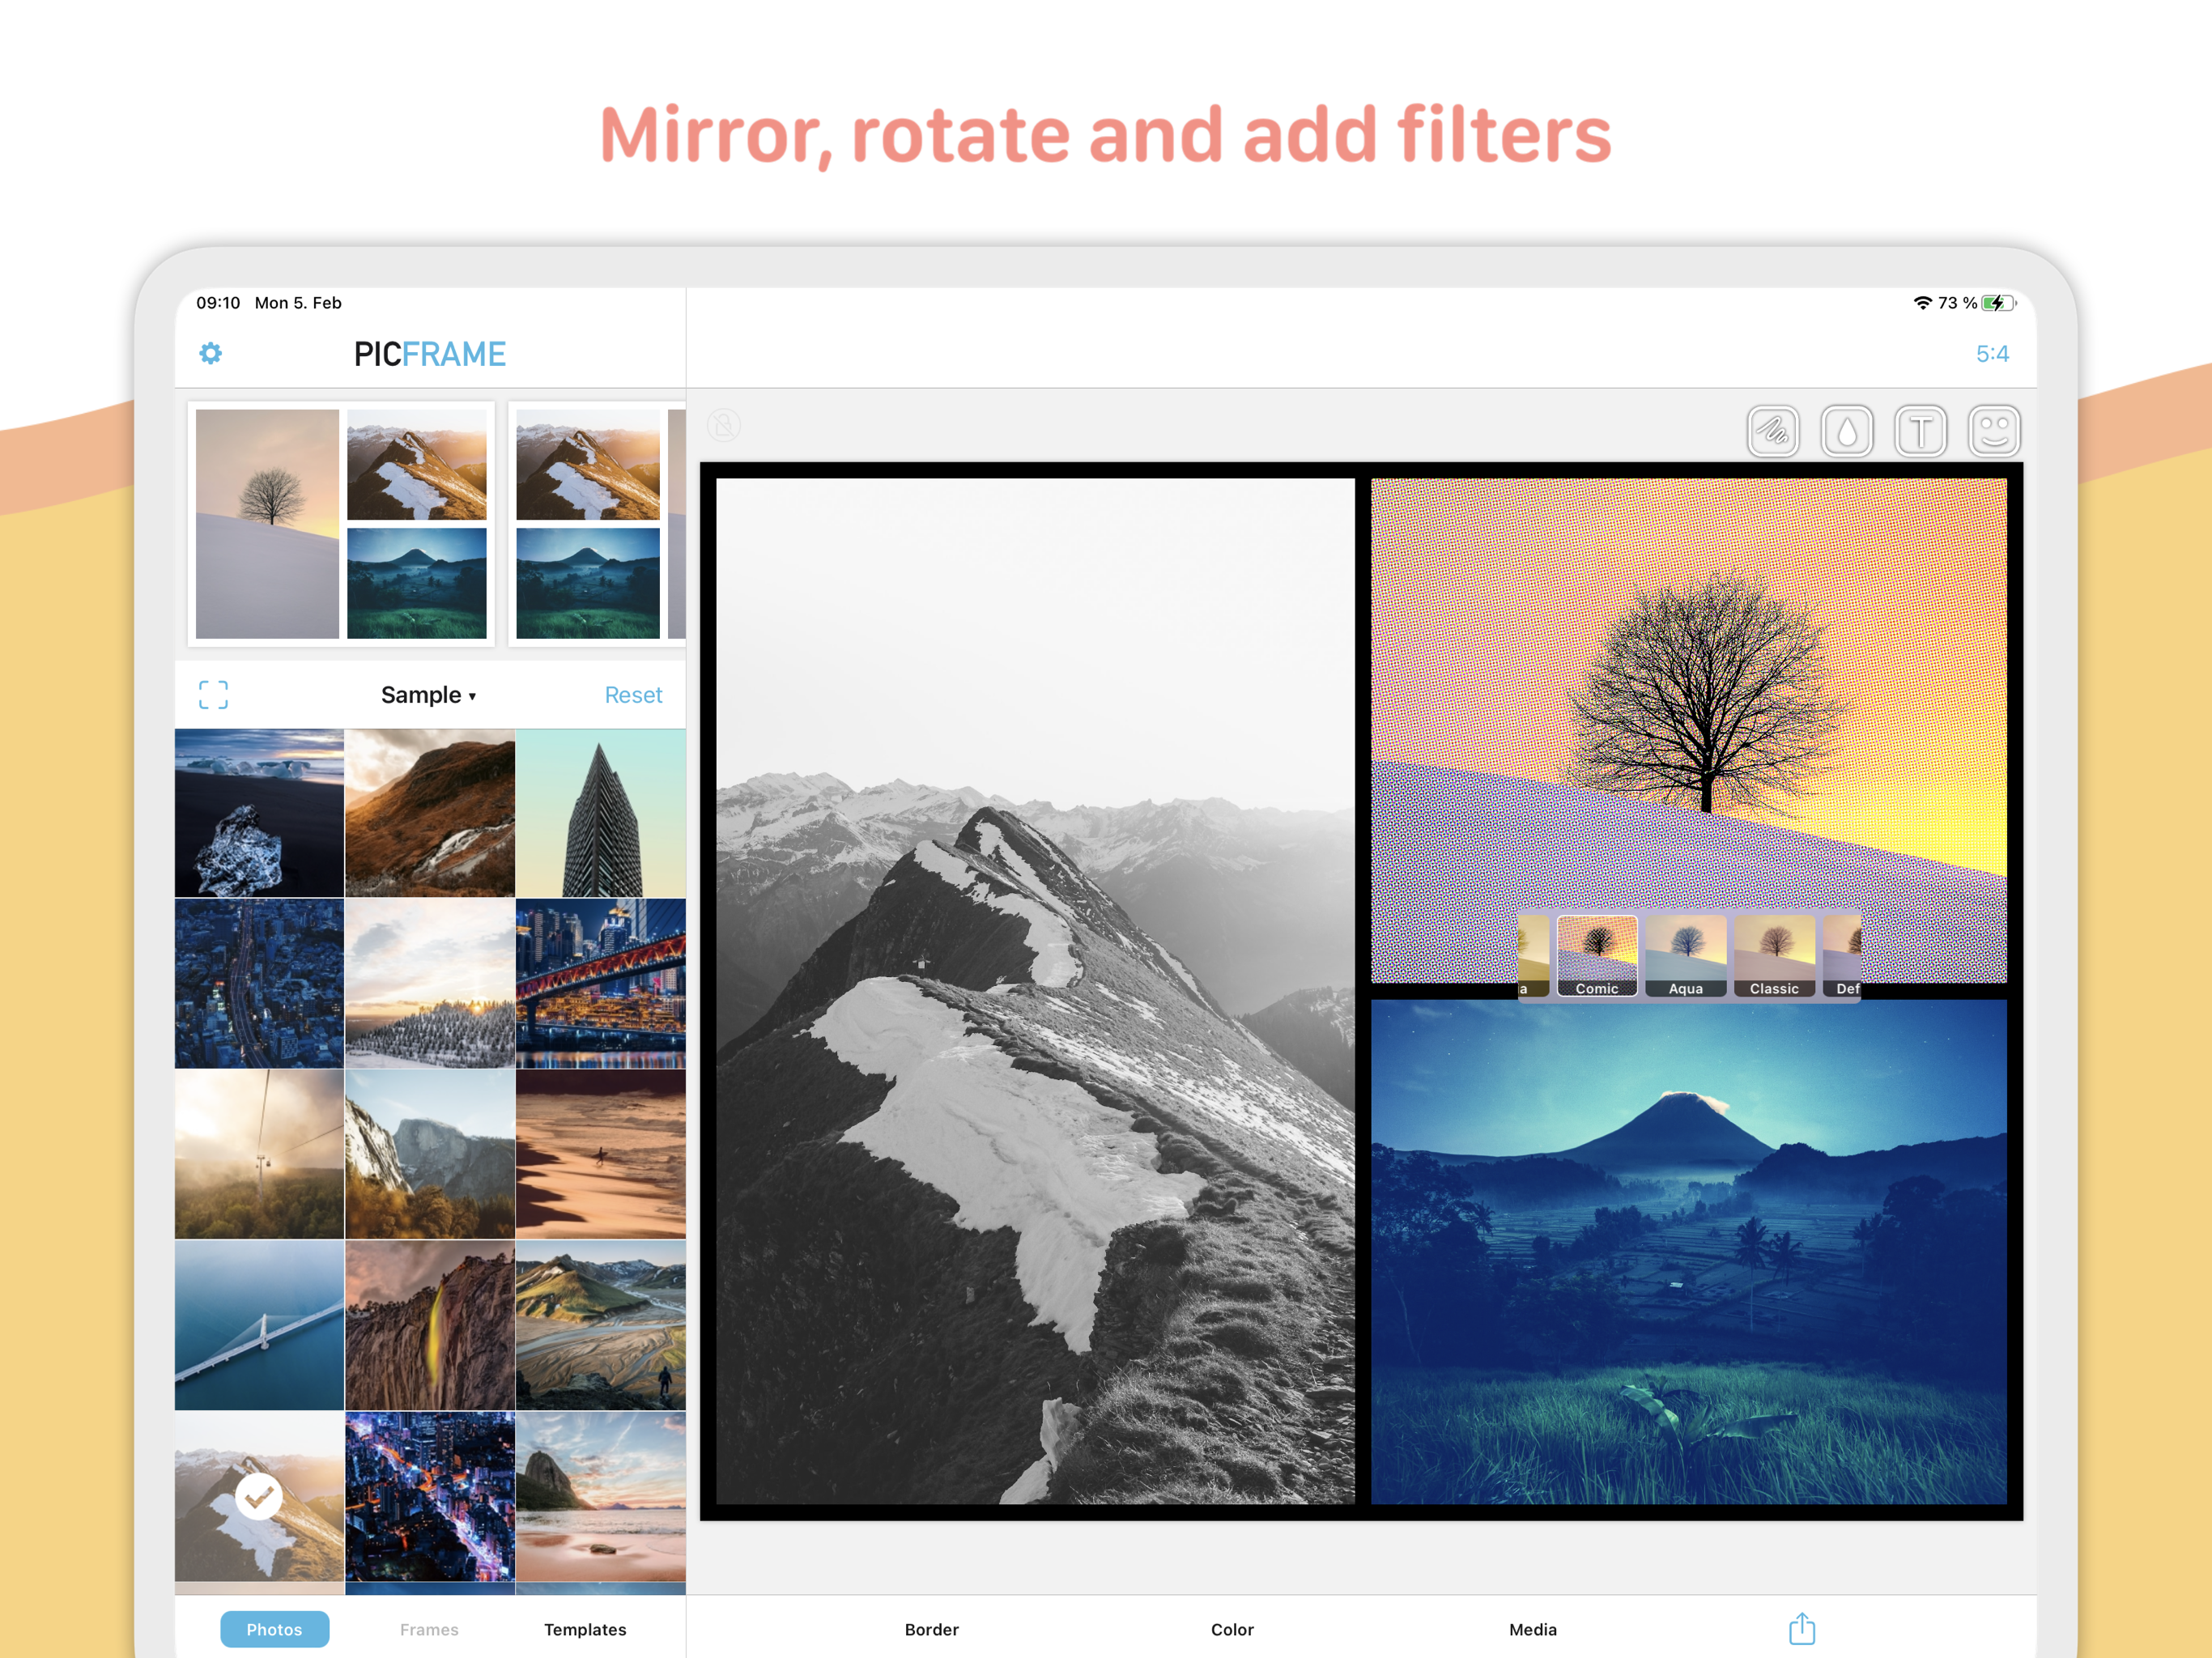Reset the photo selection

633,695
